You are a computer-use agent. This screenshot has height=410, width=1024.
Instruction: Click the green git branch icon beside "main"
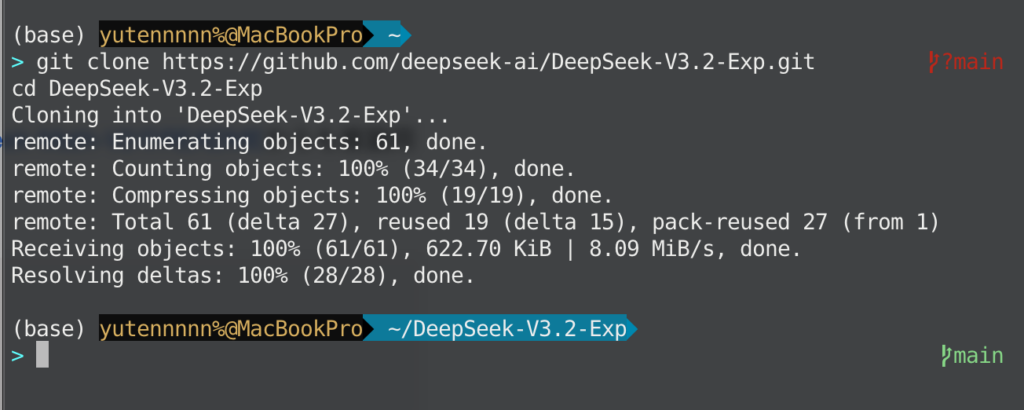coord(946,355)
